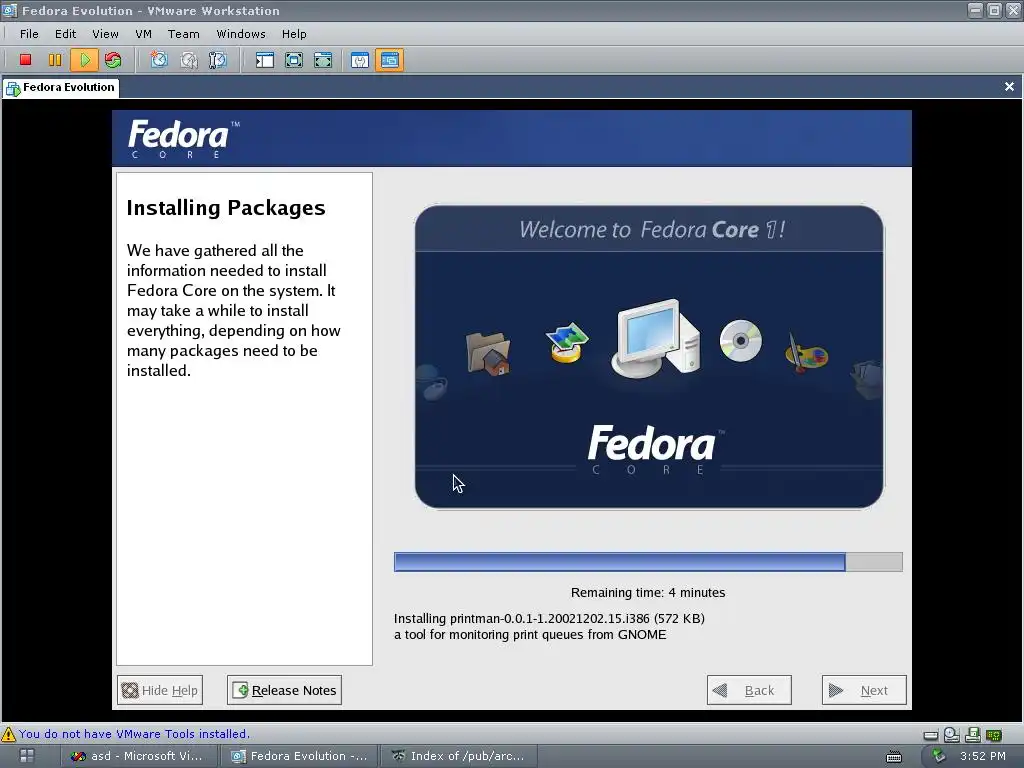Open the Edit menu

(x=65, y=34)
